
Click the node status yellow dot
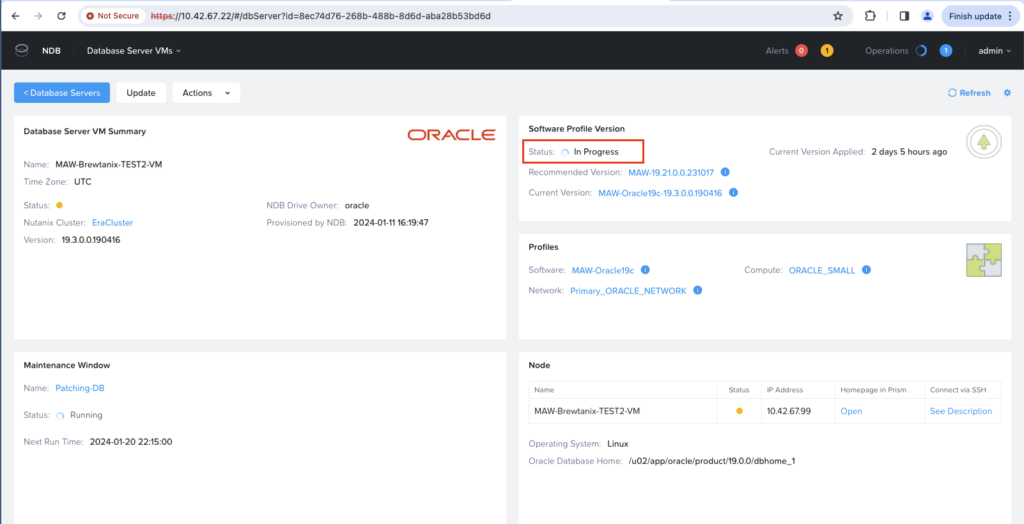coord(739,411)
